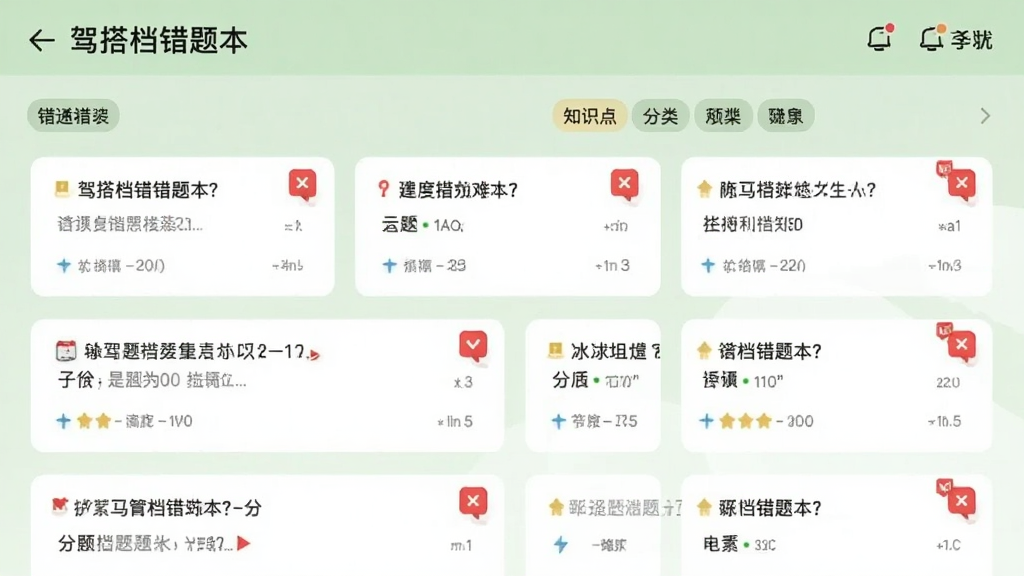Viewport: 1024px width, 576px height.
Task: Click the star icon on the faded bottom card
Action: click(x=556, y=507)
